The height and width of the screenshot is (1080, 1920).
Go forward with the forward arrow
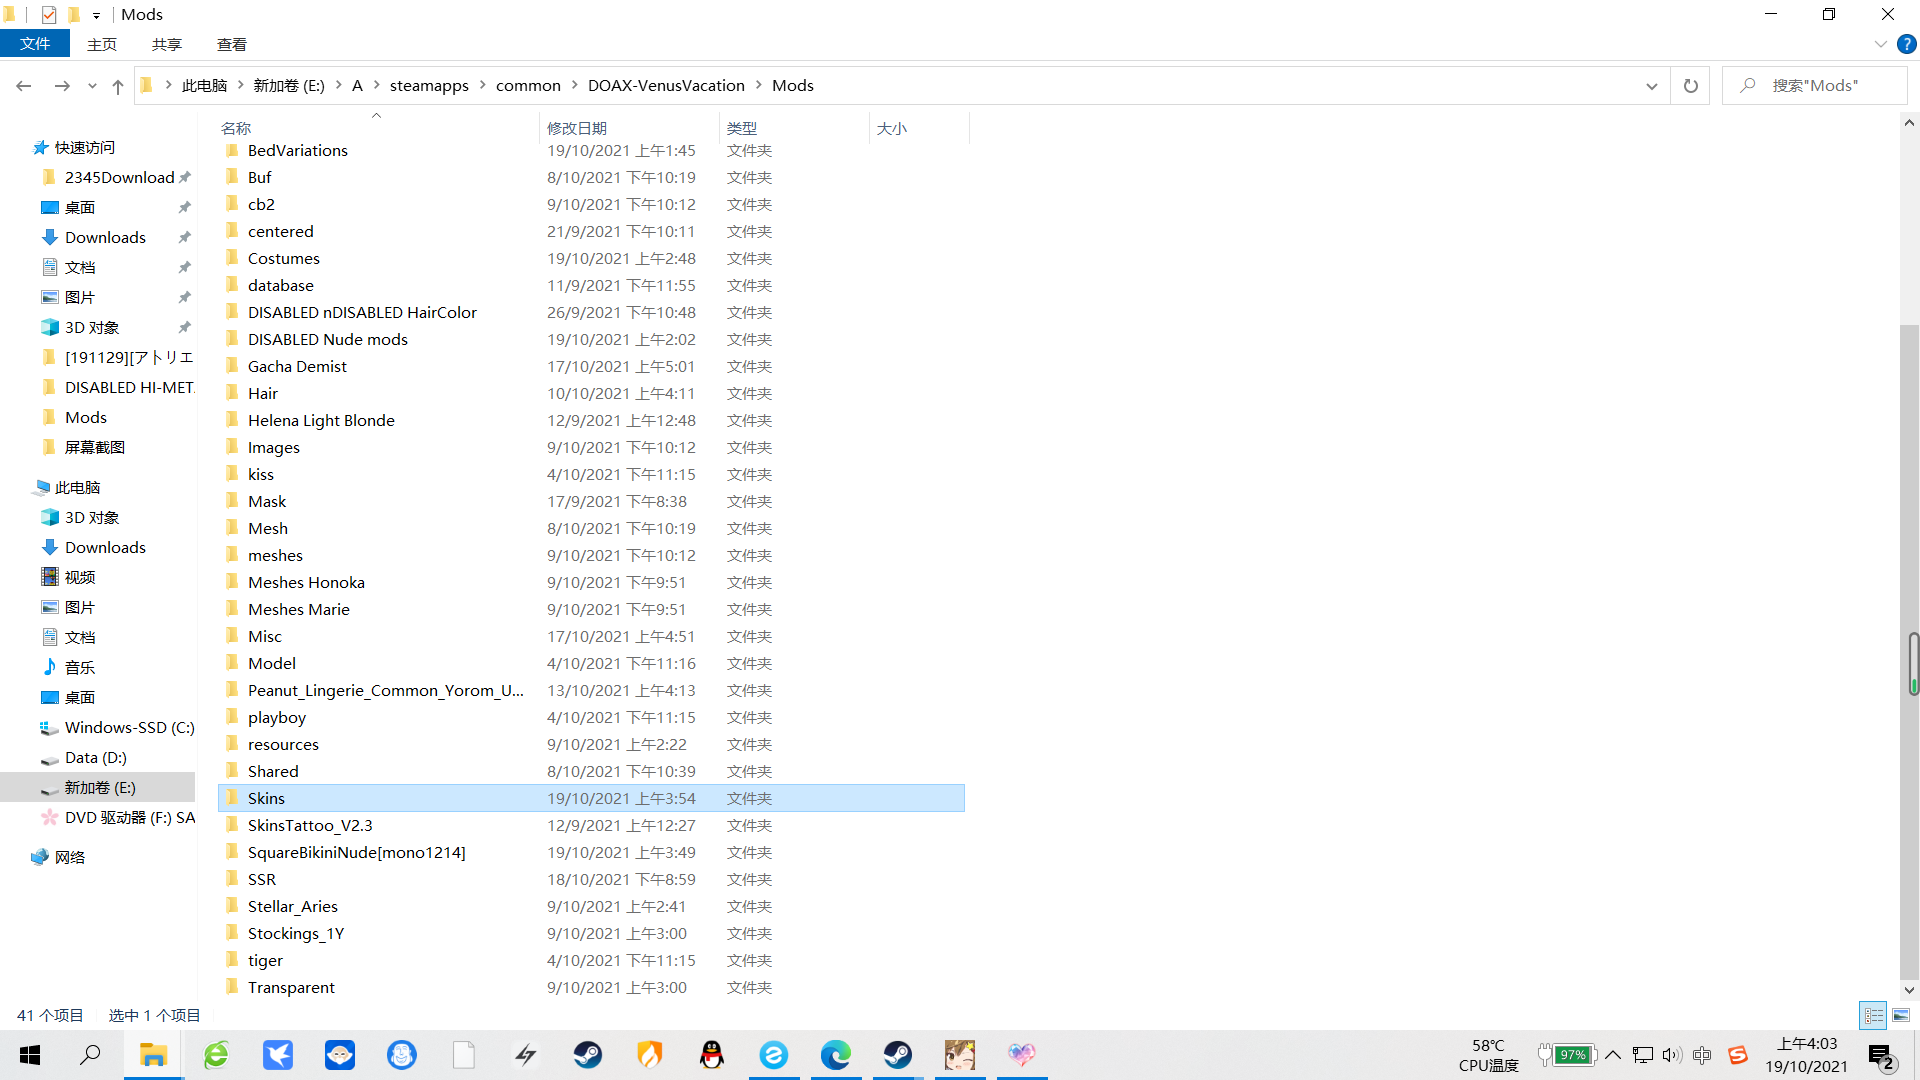(62, 86)
